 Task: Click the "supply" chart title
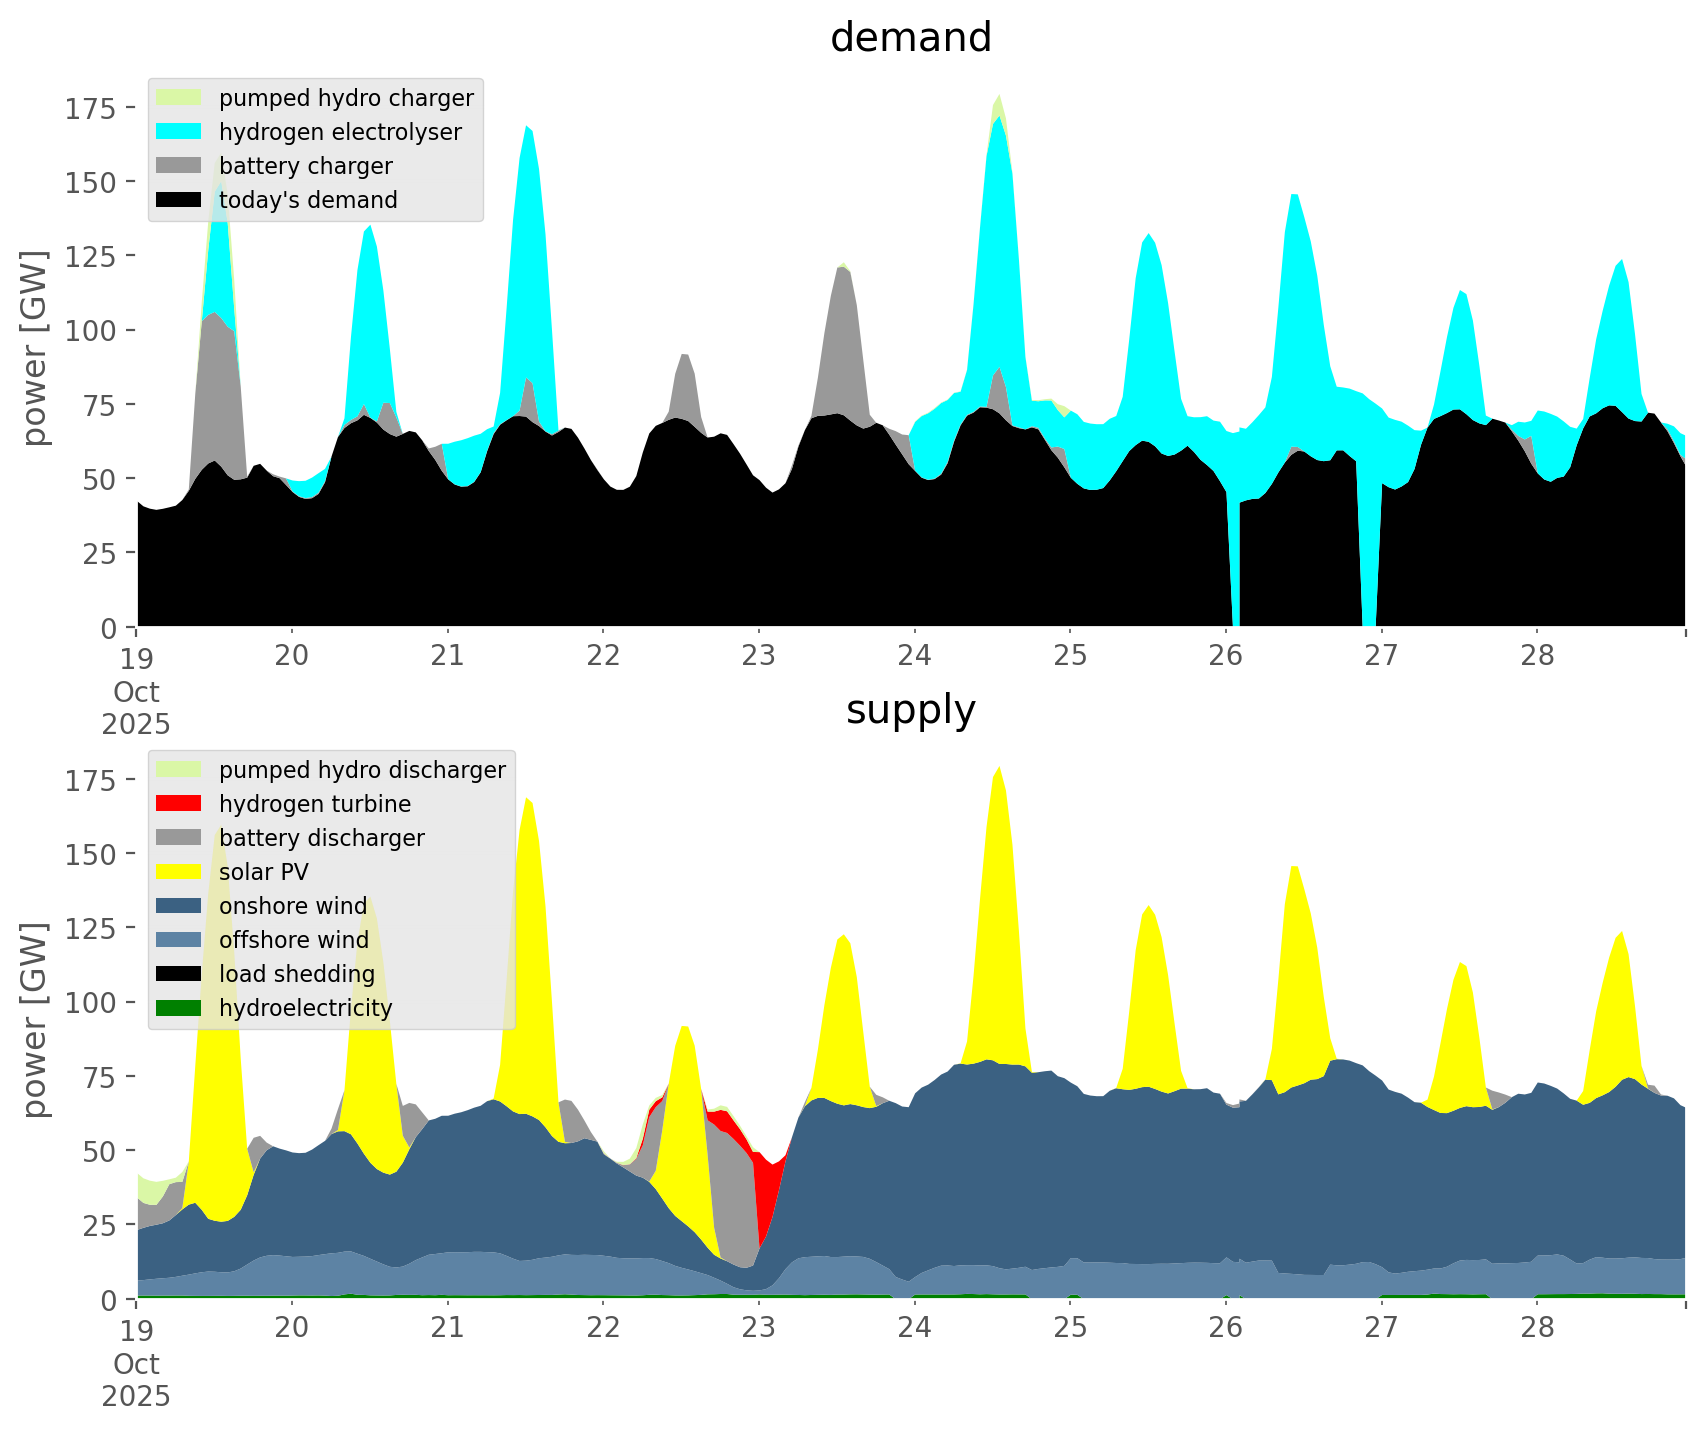click(910, 710)
